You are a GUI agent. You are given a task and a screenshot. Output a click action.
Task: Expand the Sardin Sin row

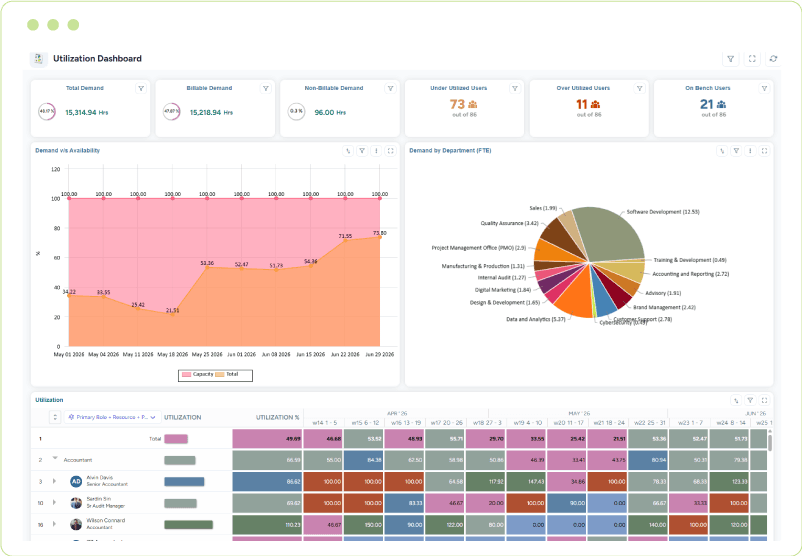coord(54,503)
